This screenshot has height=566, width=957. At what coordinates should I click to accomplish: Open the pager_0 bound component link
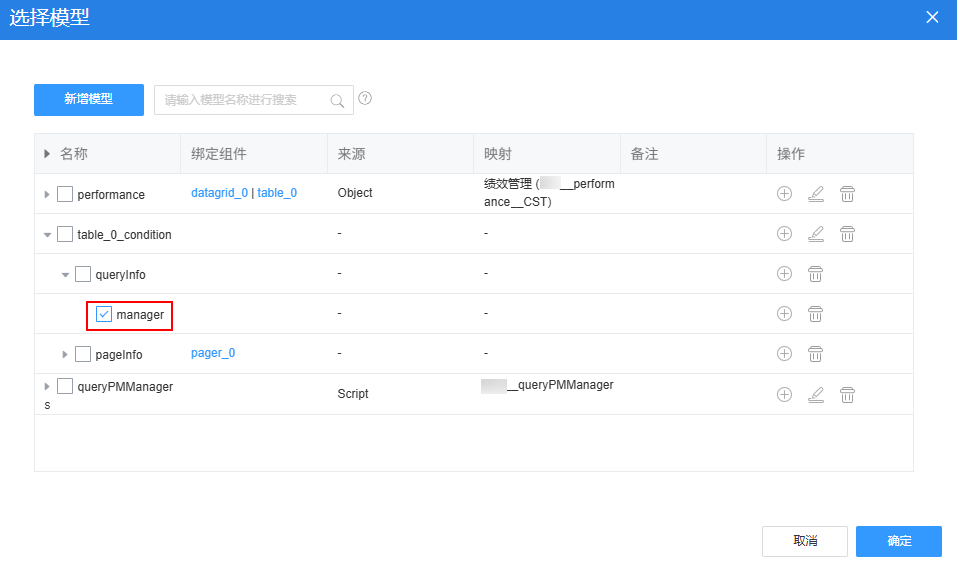pyautogui.click(x=213, y=353)
